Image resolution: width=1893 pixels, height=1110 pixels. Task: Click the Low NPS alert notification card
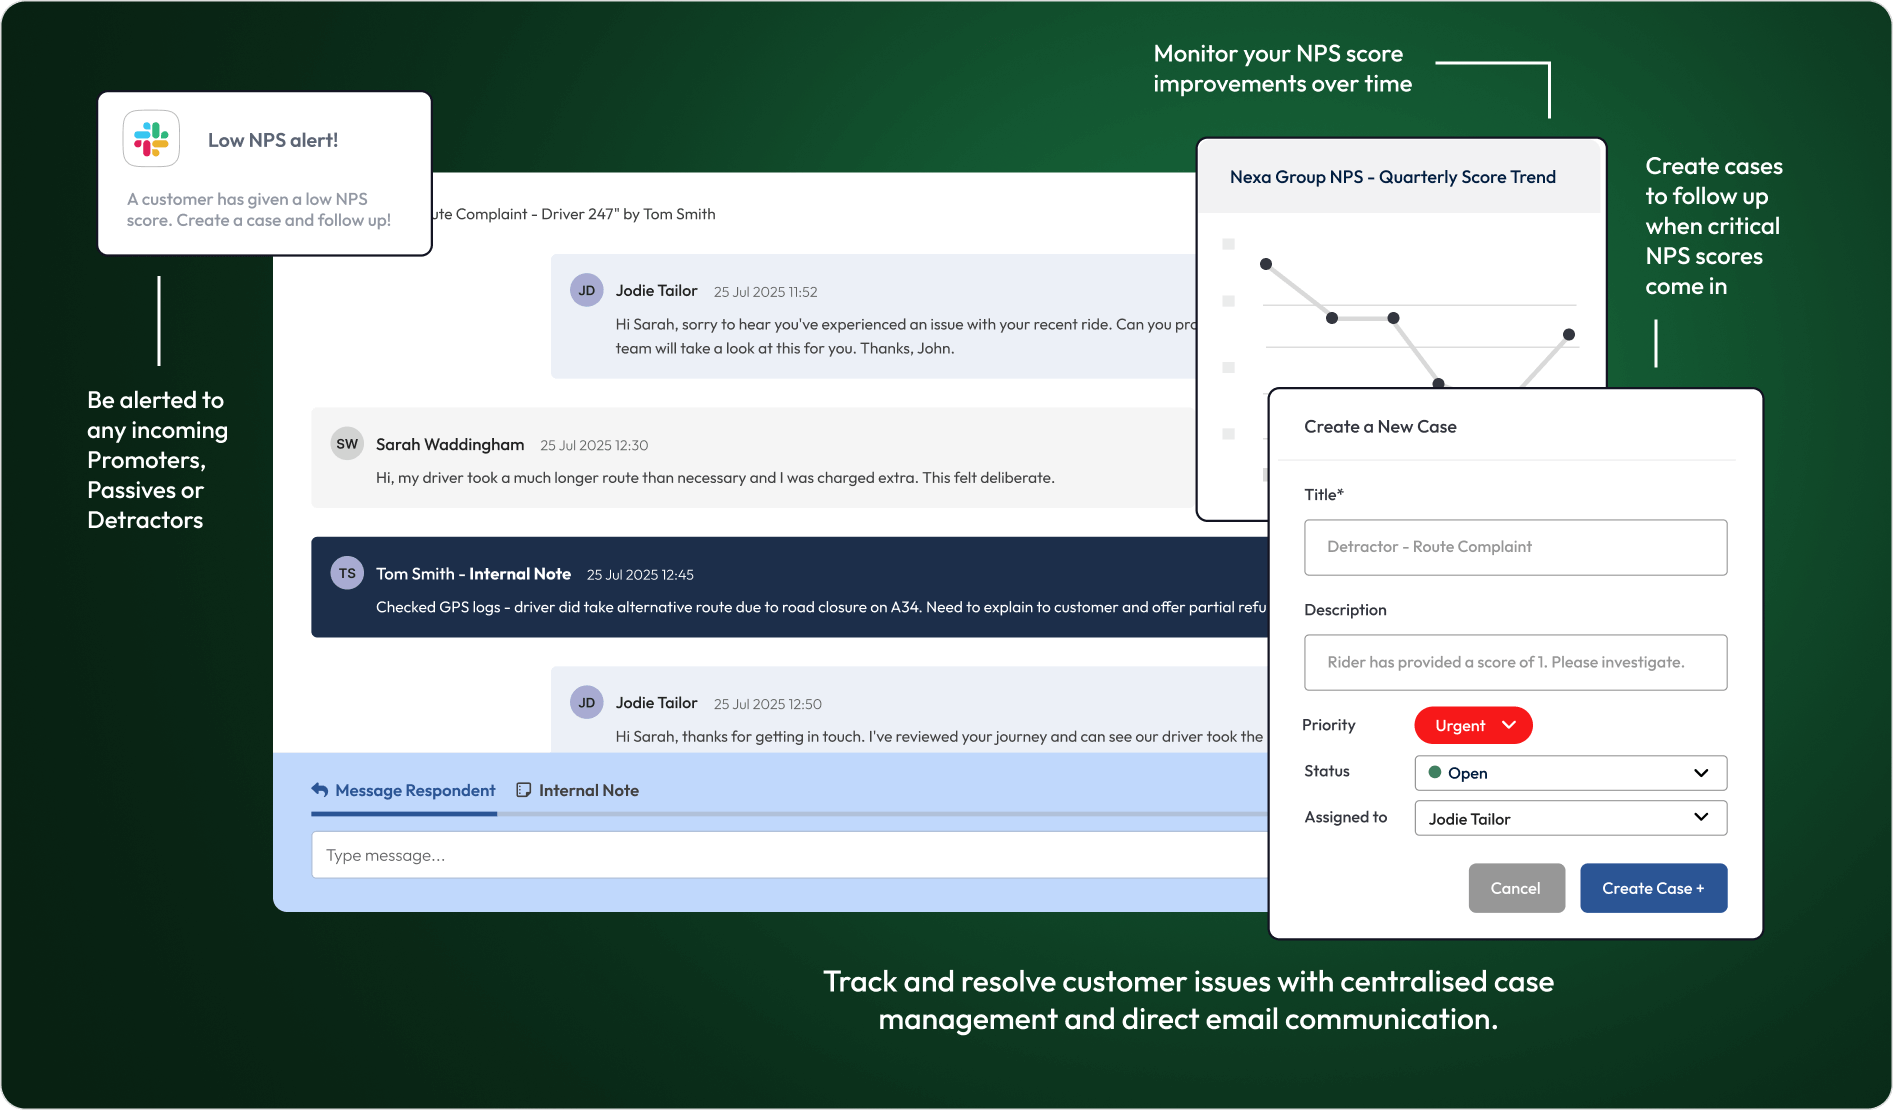click(265, 174)
